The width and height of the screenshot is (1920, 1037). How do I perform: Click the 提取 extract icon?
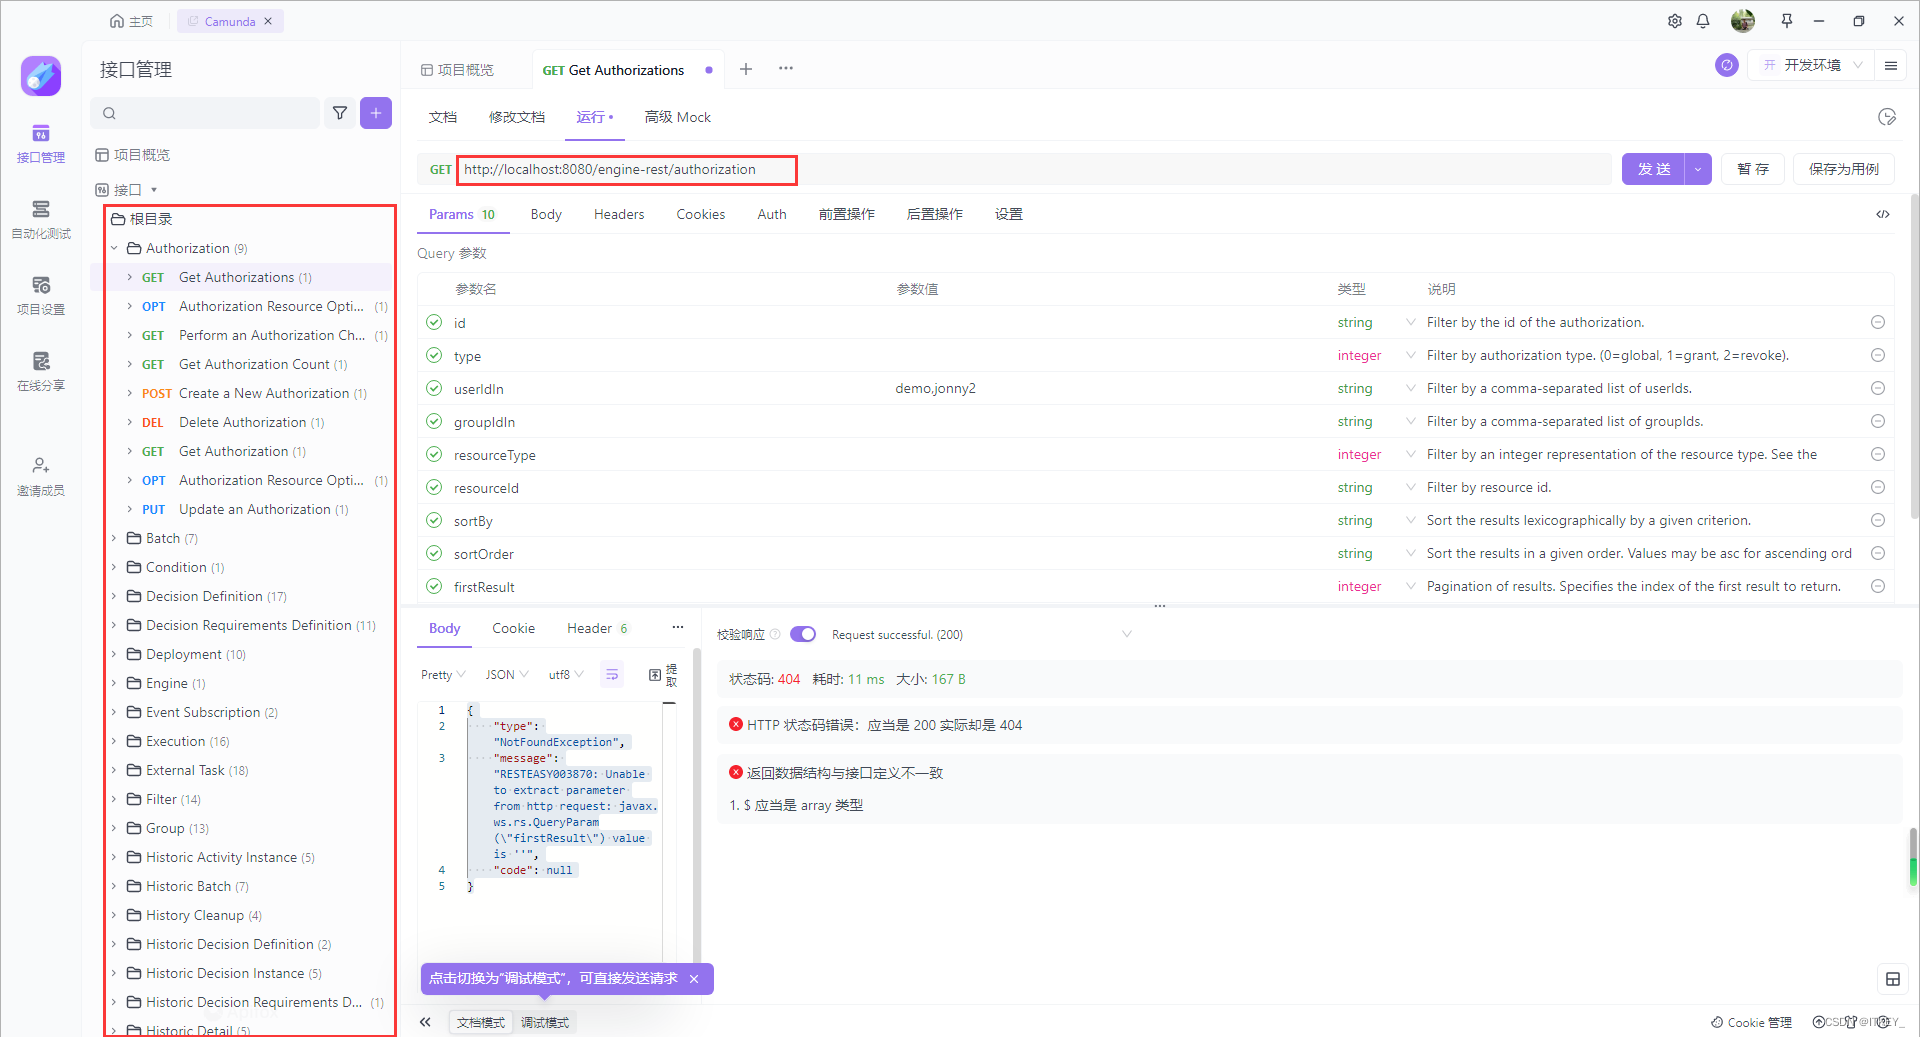(x=663, y=675)
